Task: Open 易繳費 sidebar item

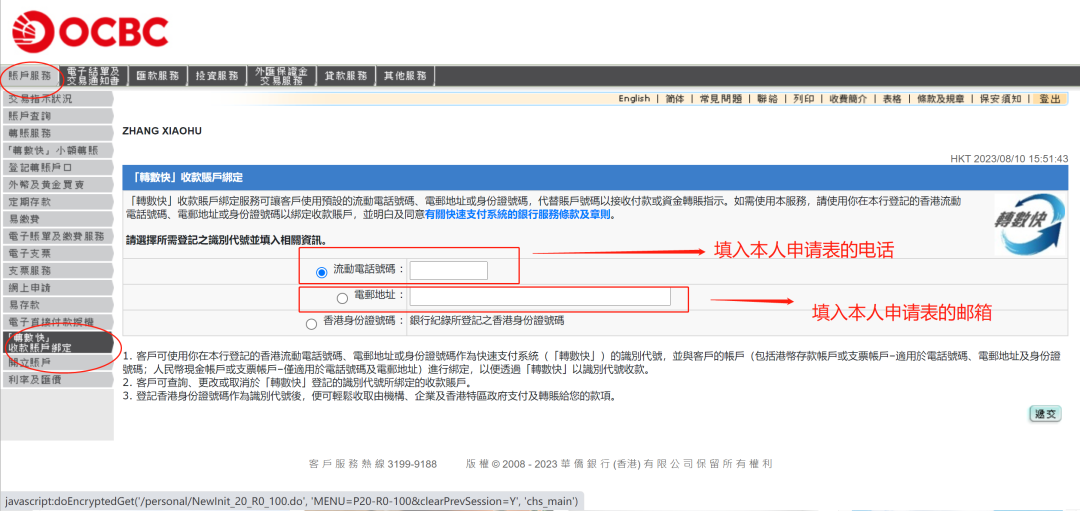Action: click(x=57, y=219)
